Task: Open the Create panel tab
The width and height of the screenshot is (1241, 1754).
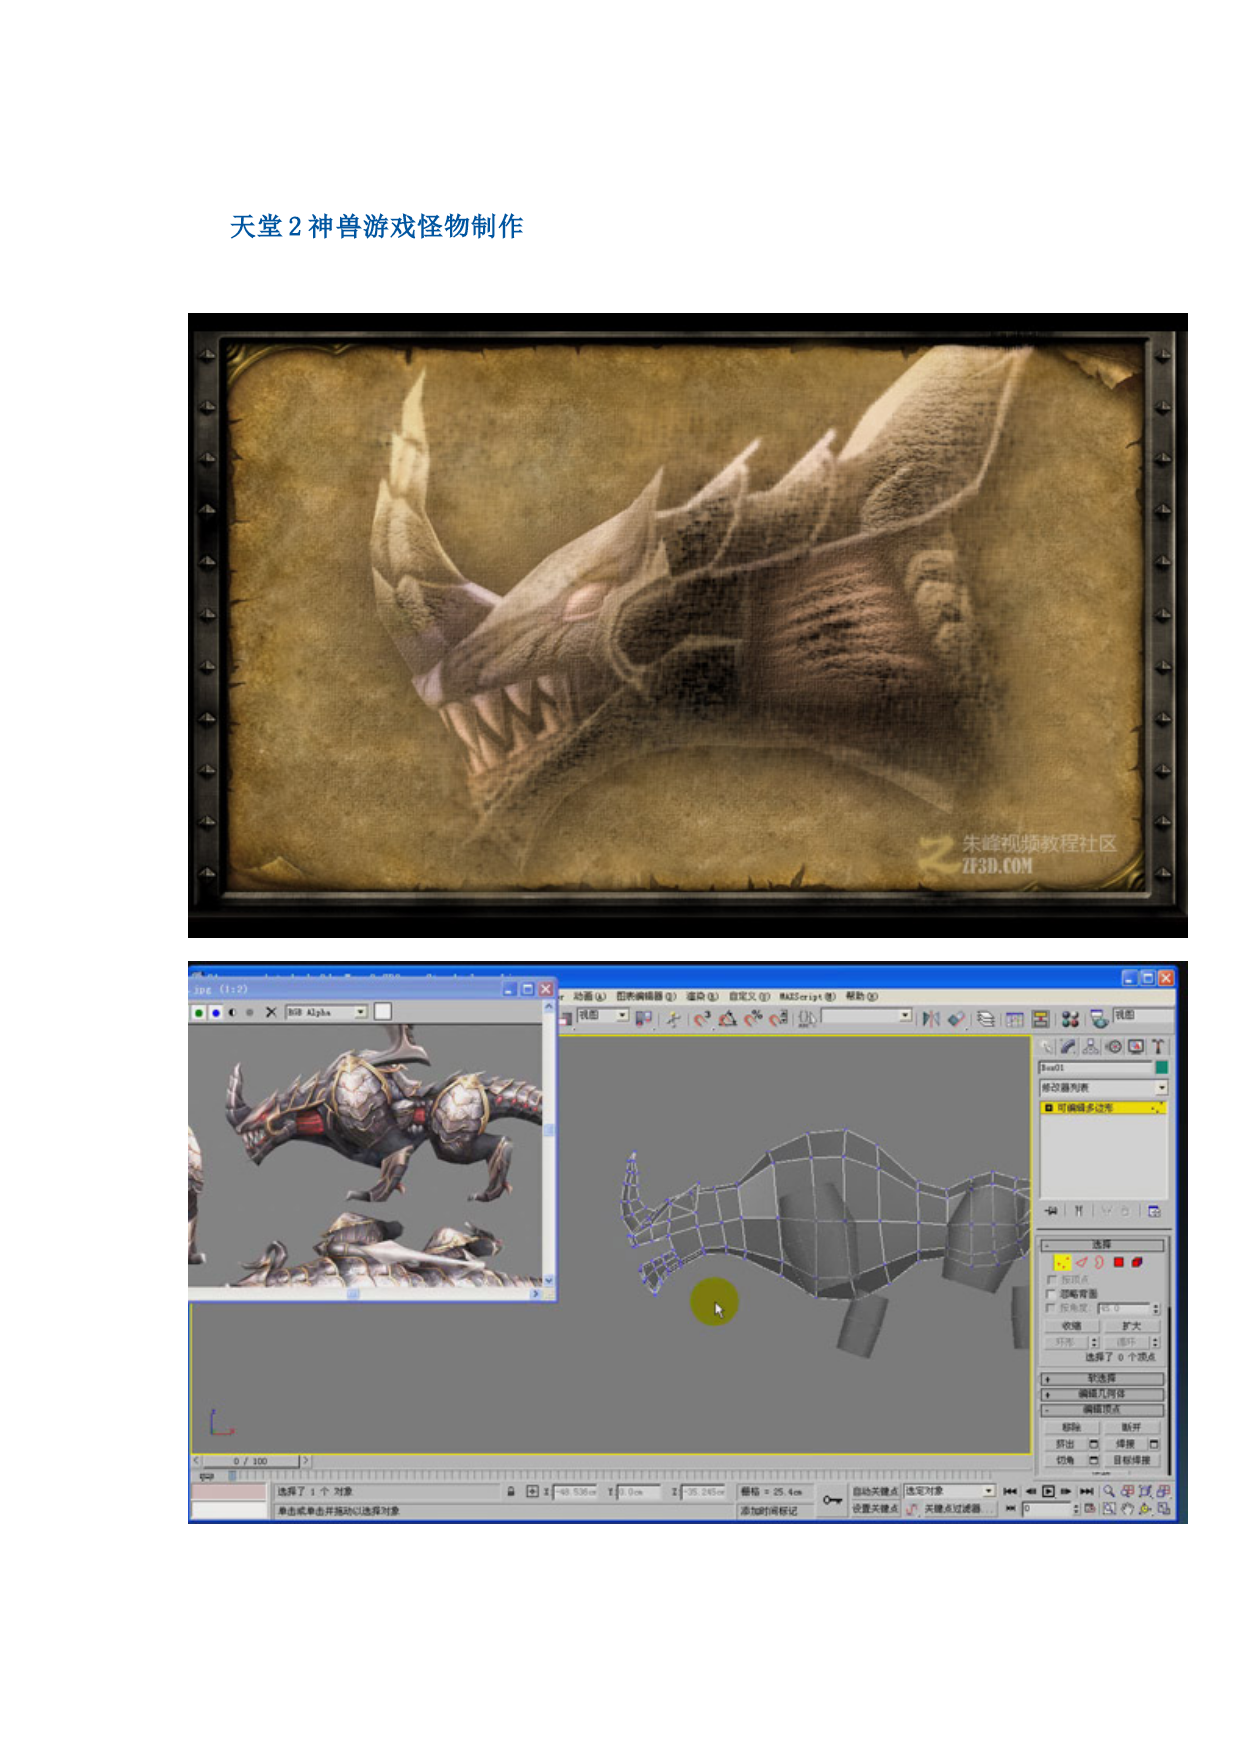Action: coord(1046,1046)
